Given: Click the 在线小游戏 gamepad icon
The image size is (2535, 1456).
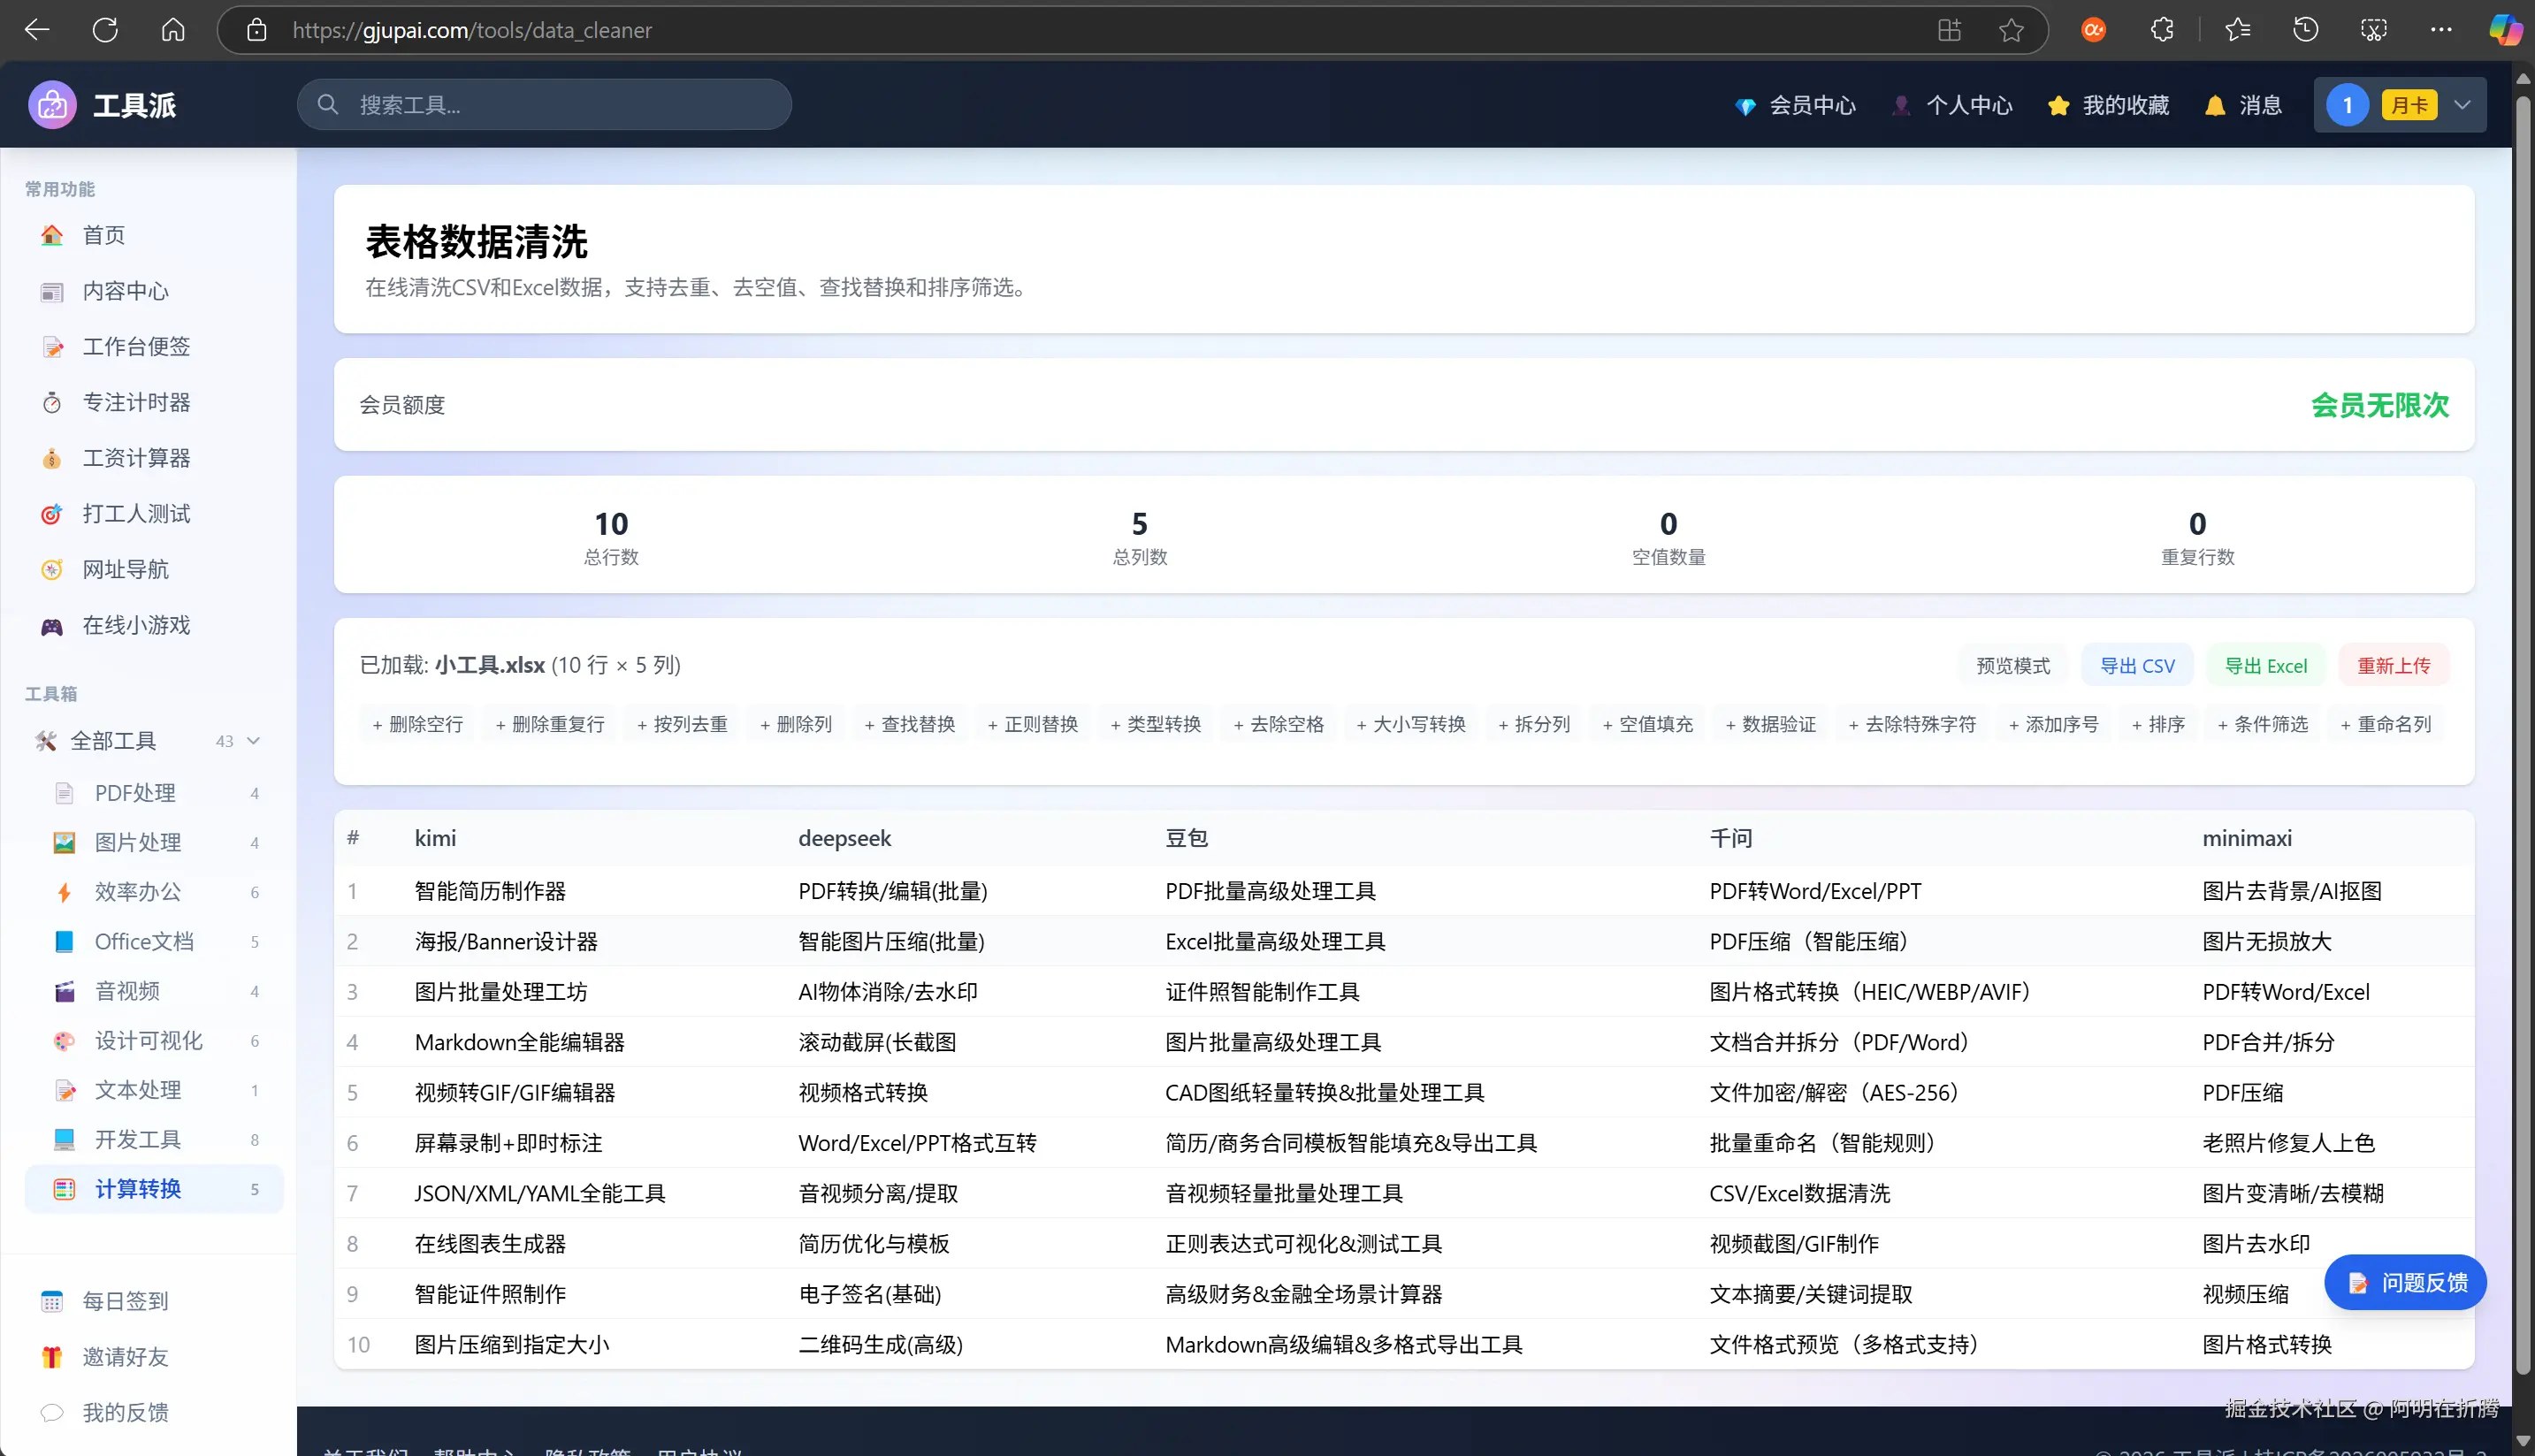Looking at the screenshot, I should click(x=52, y=626).
